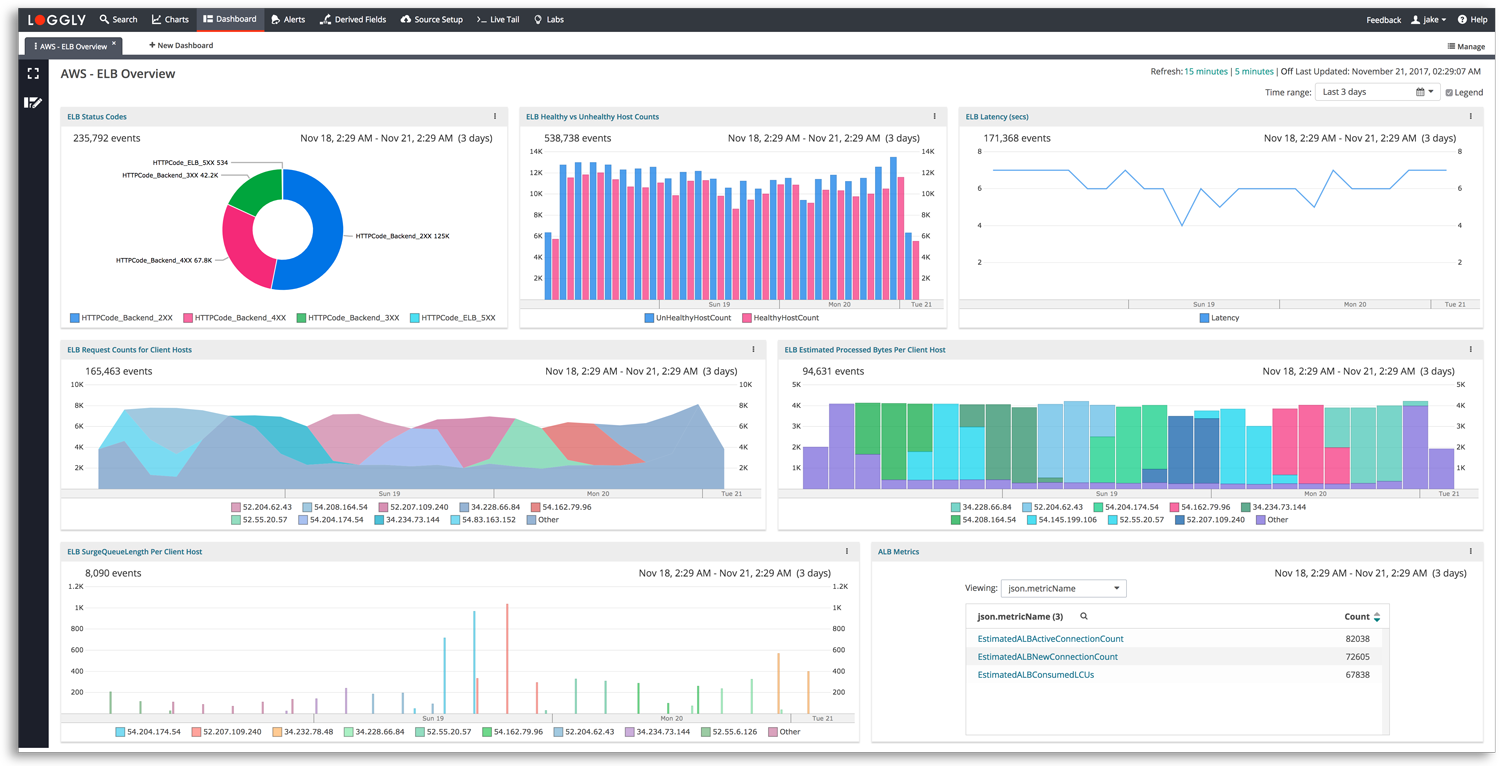Open ELB Latency widget kebab menu
This screenshot has width=1500, height=766.
tap(1470, 117)
